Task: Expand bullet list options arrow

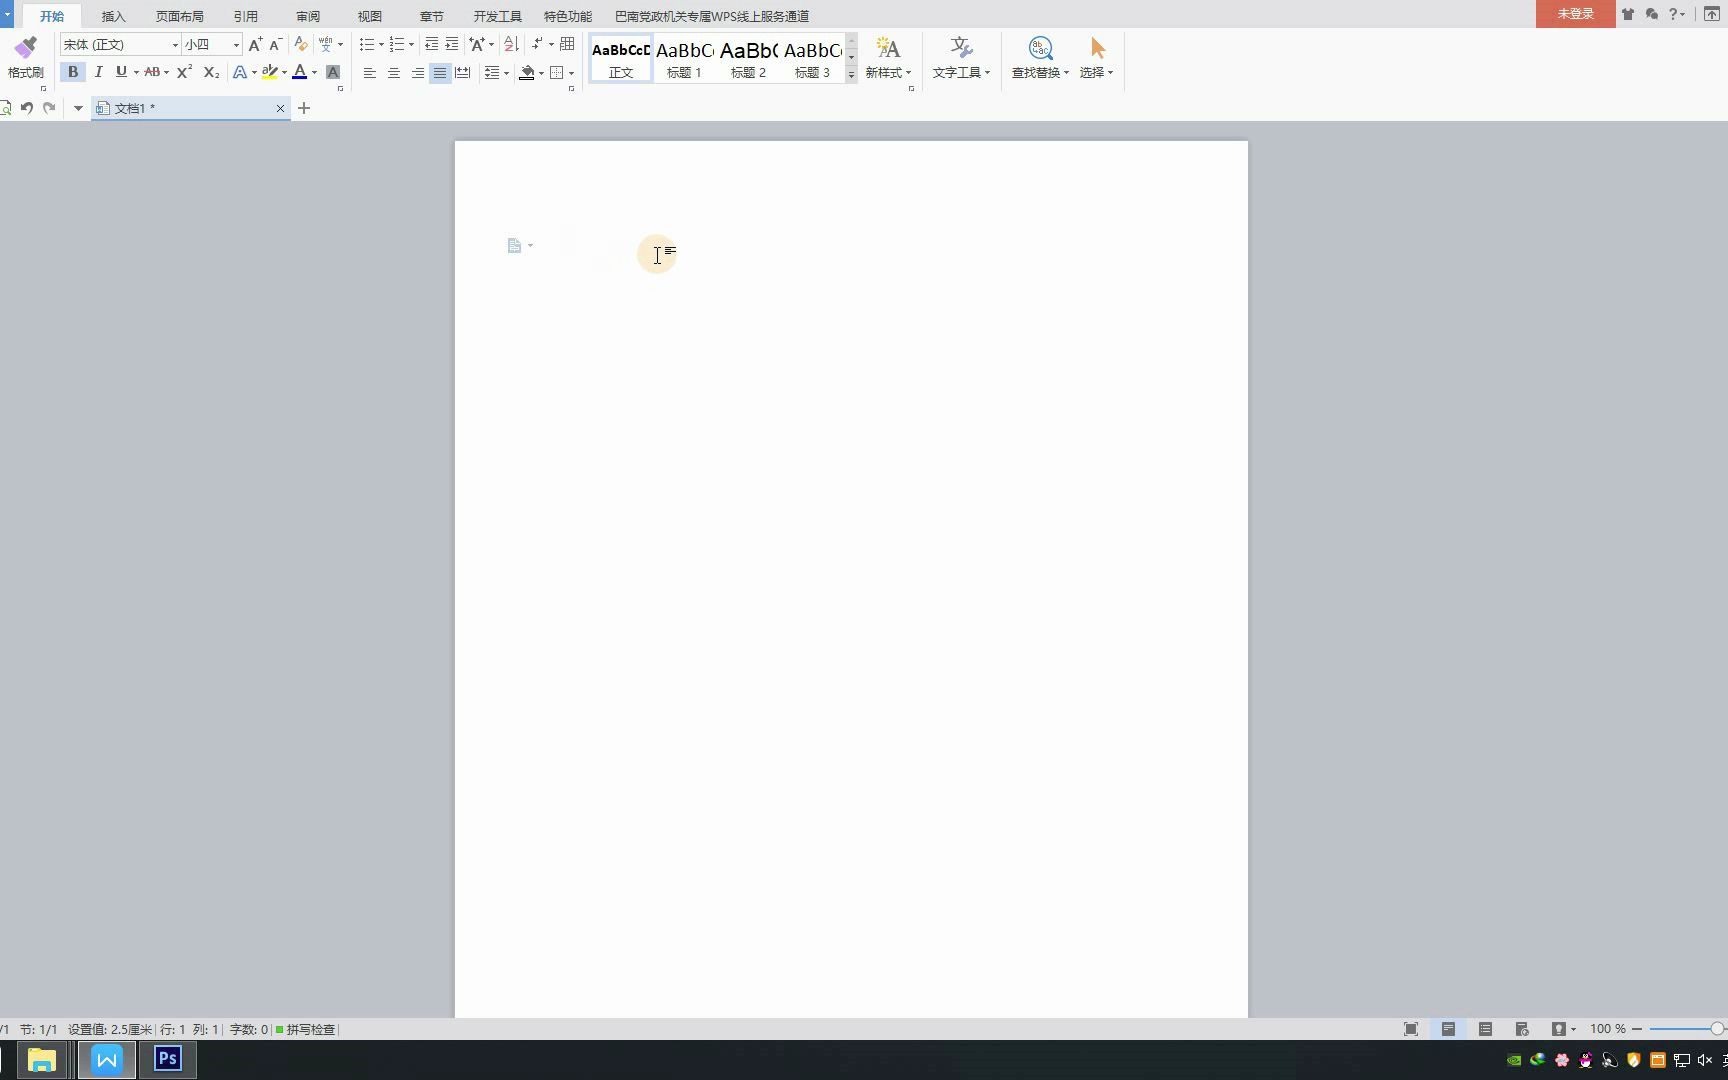Action: point(381,45)
